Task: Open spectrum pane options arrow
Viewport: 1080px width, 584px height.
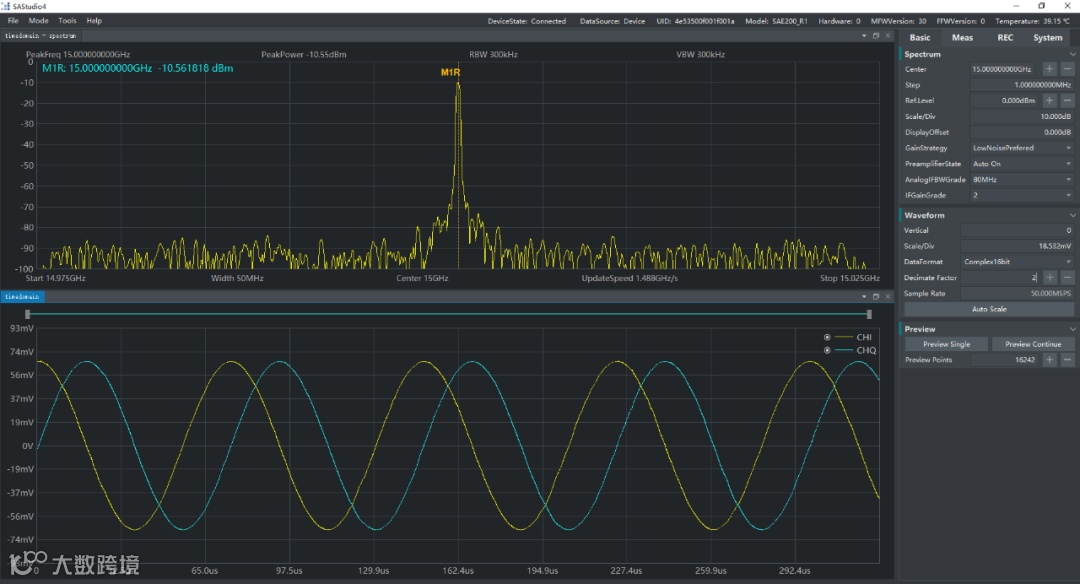Action: pos(864,36)
